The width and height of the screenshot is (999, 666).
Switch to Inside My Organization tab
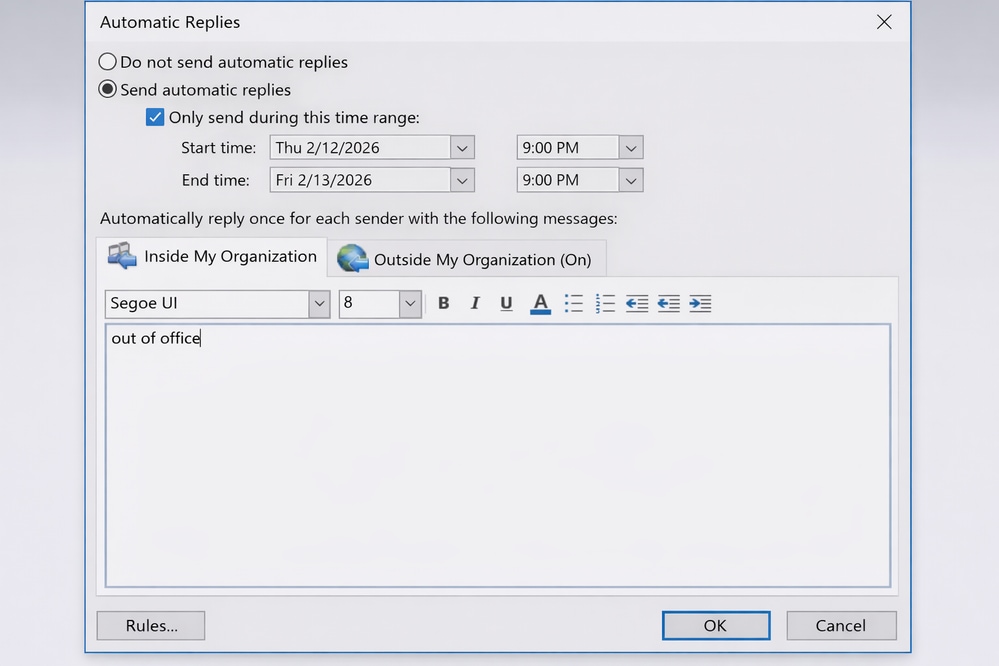point(212,256)
